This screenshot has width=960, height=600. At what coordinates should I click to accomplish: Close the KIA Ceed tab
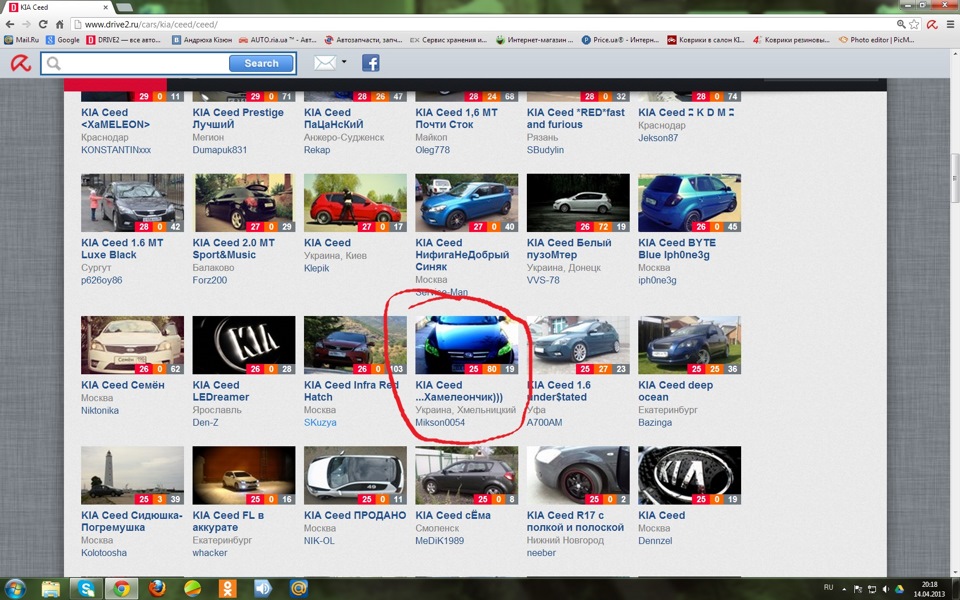105,7
